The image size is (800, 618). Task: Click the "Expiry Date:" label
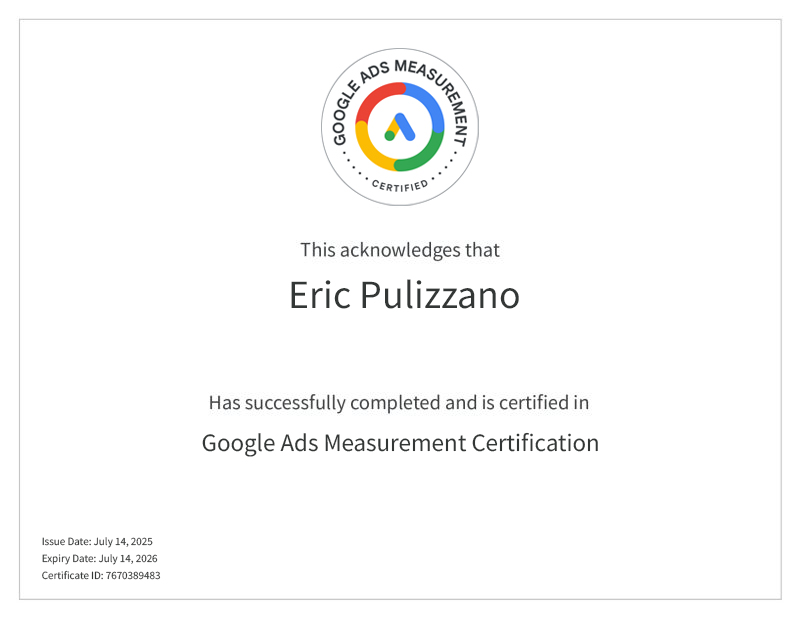[x=69, y=558]
